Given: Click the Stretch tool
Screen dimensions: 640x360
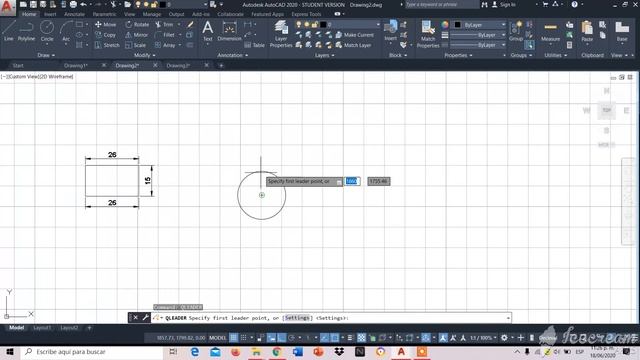Looking at the screenshot, I should pyautogui.click(x=107, y=45).
